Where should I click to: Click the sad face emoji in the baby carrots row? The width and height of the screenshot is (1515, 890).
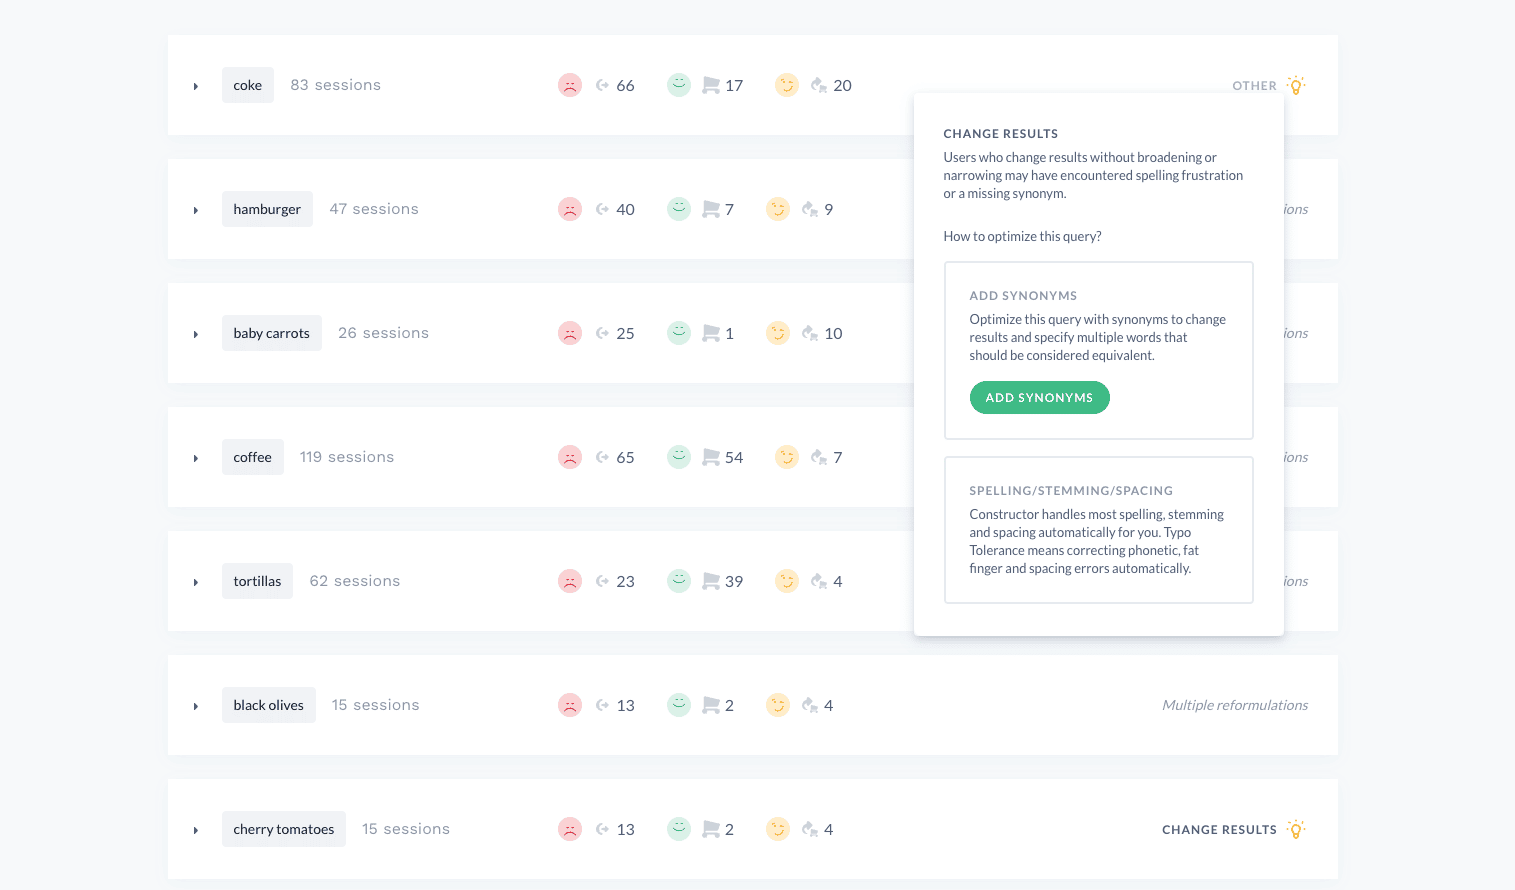tap(570, 333)
